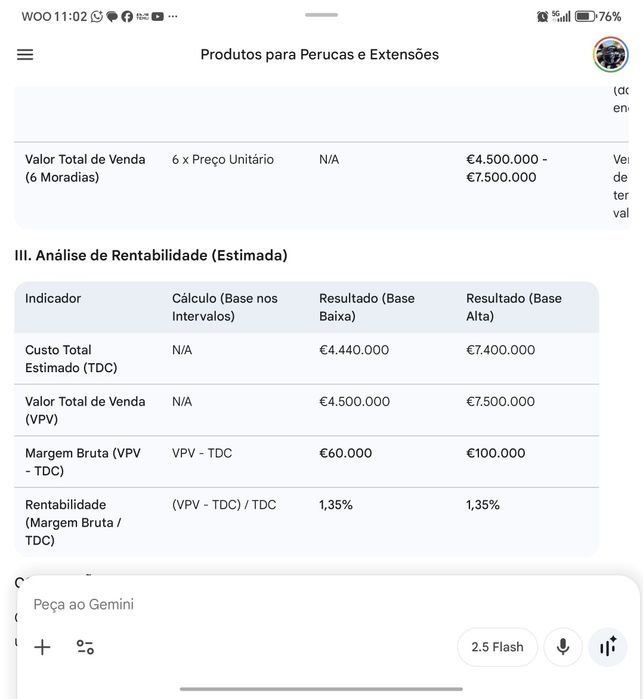Screen dimensions: 643x699
Task: Open the tools sliders icon
Action: pos(86,647)
